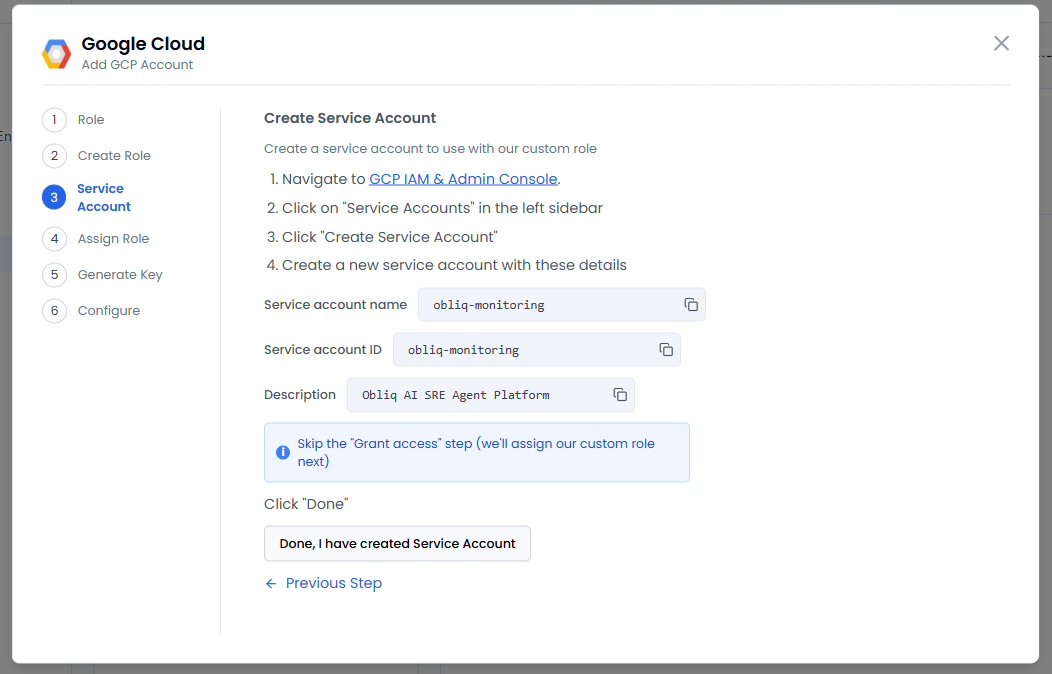Close the Add GCP Account dialog
This screenshot has height=674, width=1052.
1001,43
